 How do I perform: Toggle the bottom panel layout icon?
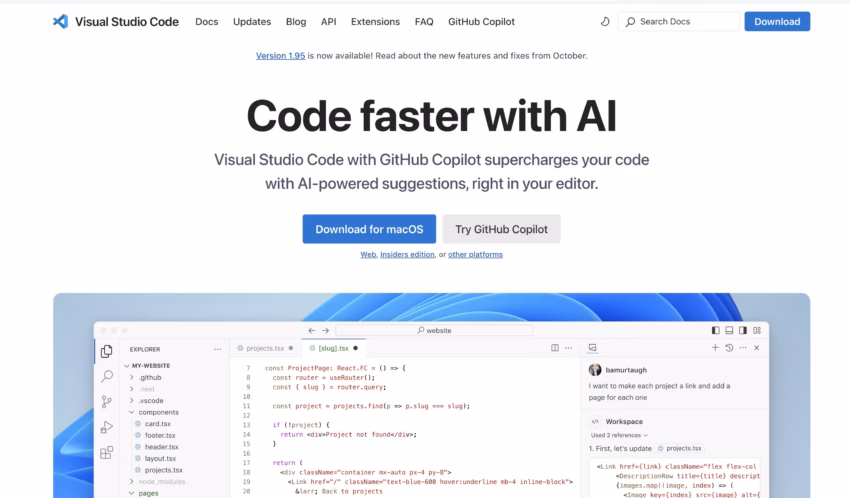pyautogui.click(x=729, y=330)
